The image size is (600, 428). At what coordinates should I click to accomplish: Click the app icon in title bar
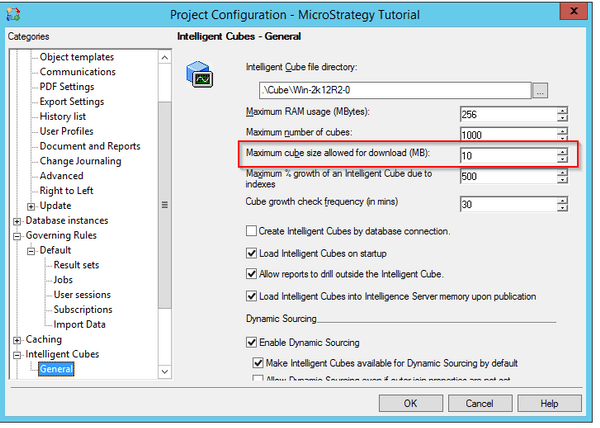(x=13, y=14)
